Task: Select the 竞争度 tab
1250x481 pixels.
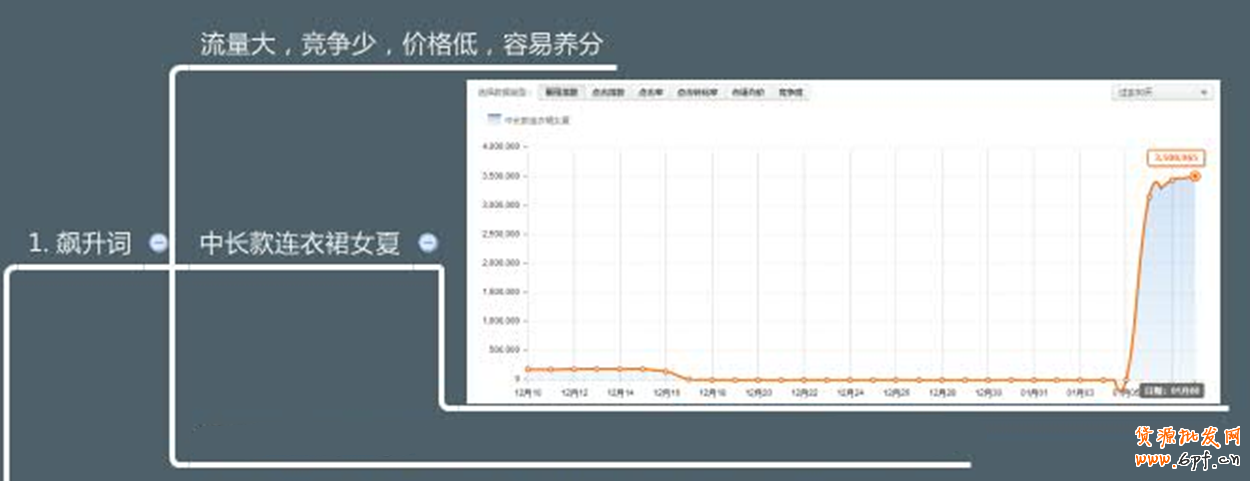Action: (x=791, y=92)
